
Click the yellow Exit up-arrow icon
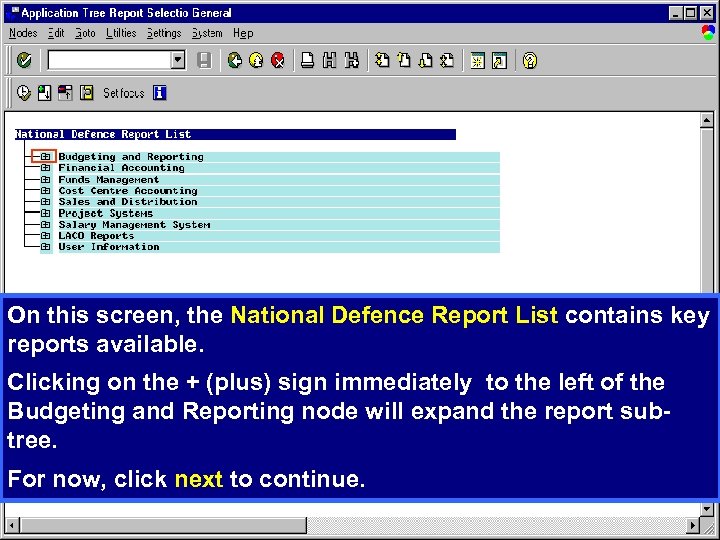[256, 60]
